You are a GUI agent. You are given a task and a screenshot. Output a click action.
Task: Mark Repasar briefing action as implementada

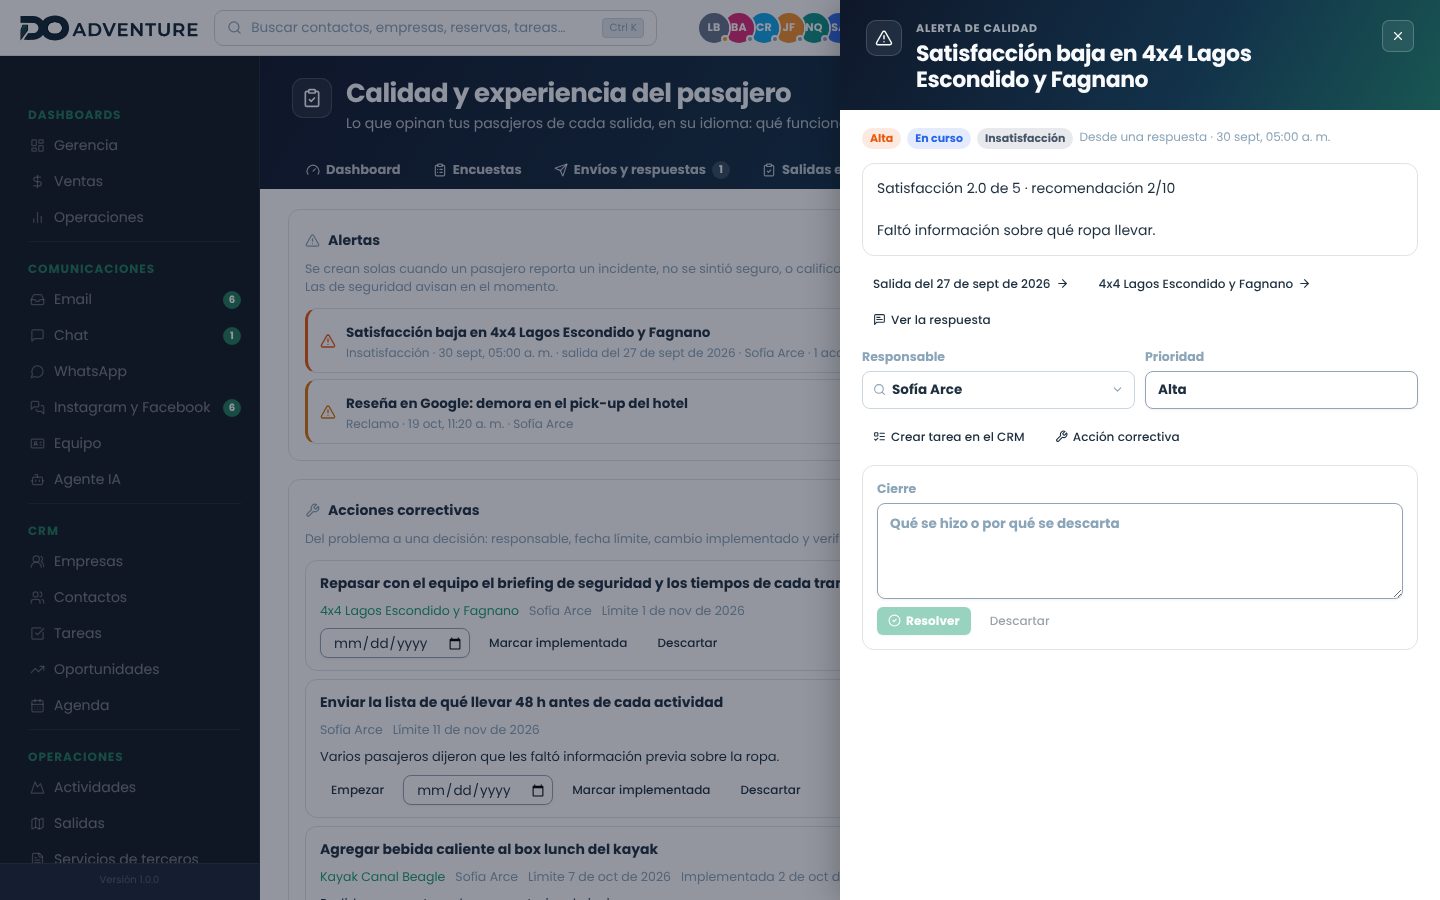pyautogui.click(x=558, y=643)
